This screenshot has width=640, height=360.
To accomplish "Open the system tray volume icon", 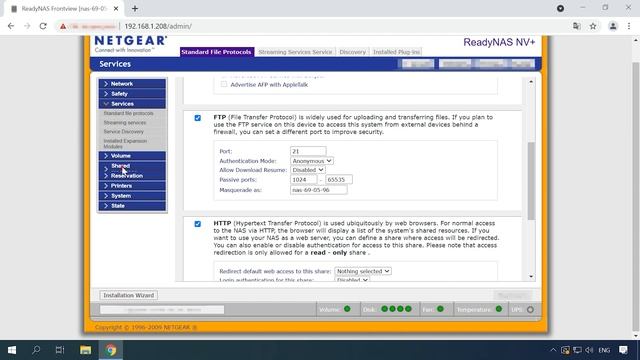I will [589, 350].
